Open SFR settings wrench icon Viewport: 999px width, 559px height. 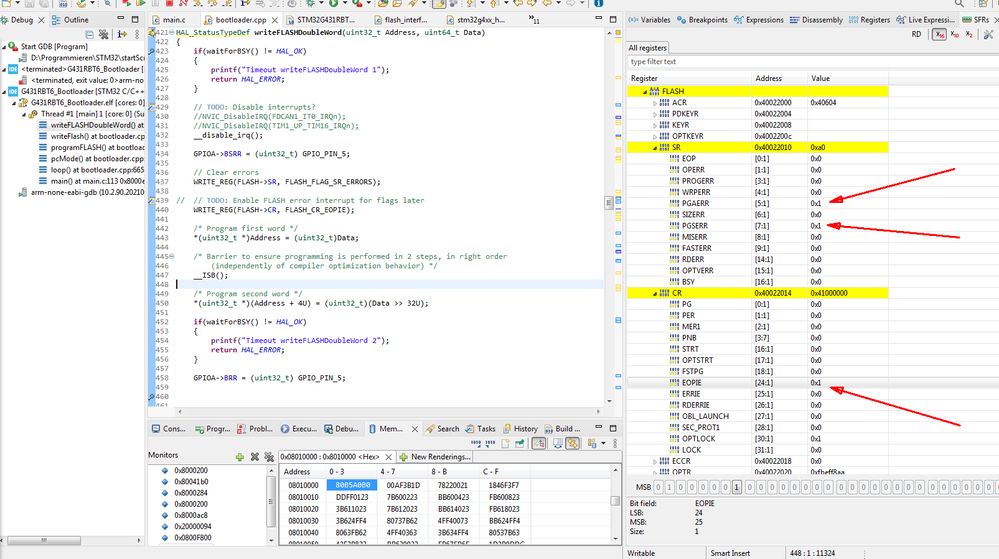click(988, 34)
